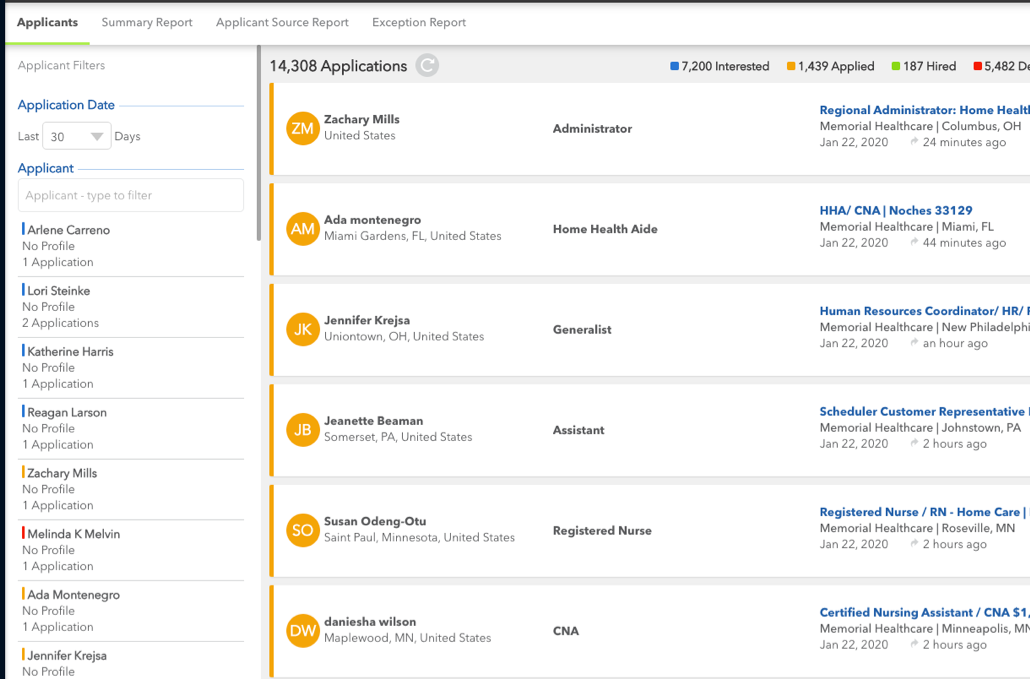The height and width of the screenshot is (679, 1030).
Task: Select Jennifer Krejsa in applicant filter list
Action: (131, 663)
